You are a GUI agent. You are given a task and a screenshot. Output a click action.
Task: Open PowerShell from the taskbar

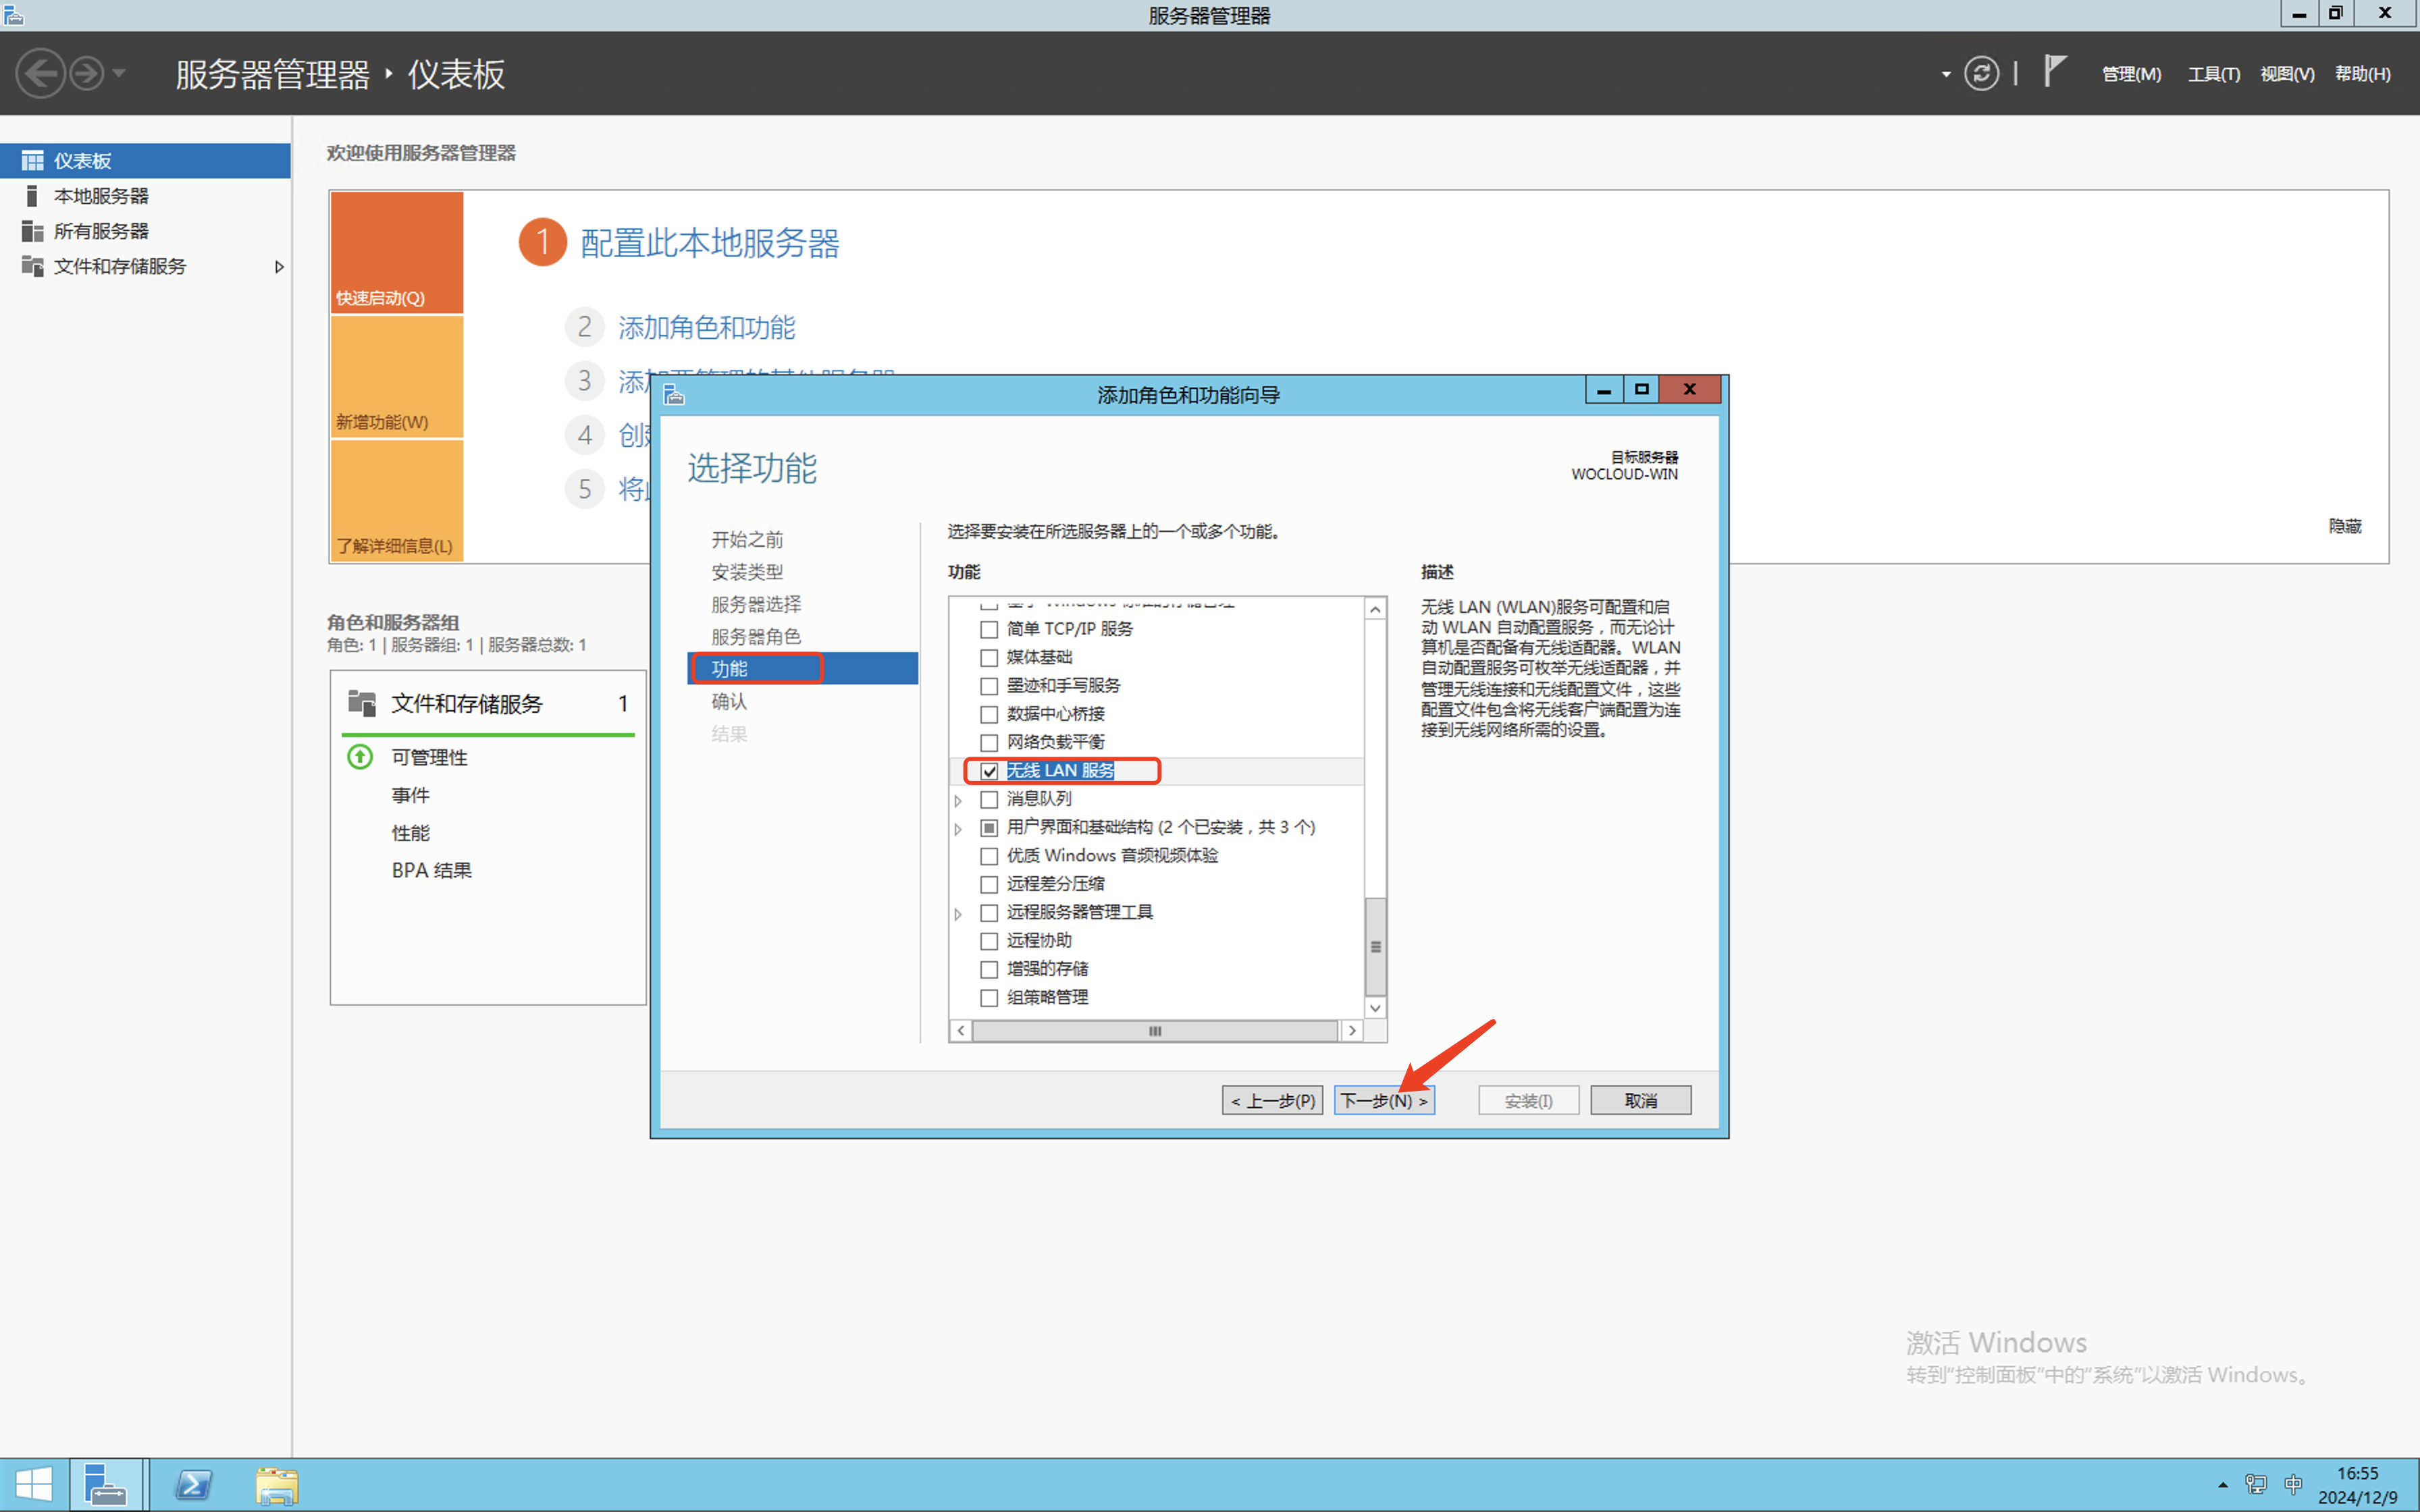[x=193, y=1485]
